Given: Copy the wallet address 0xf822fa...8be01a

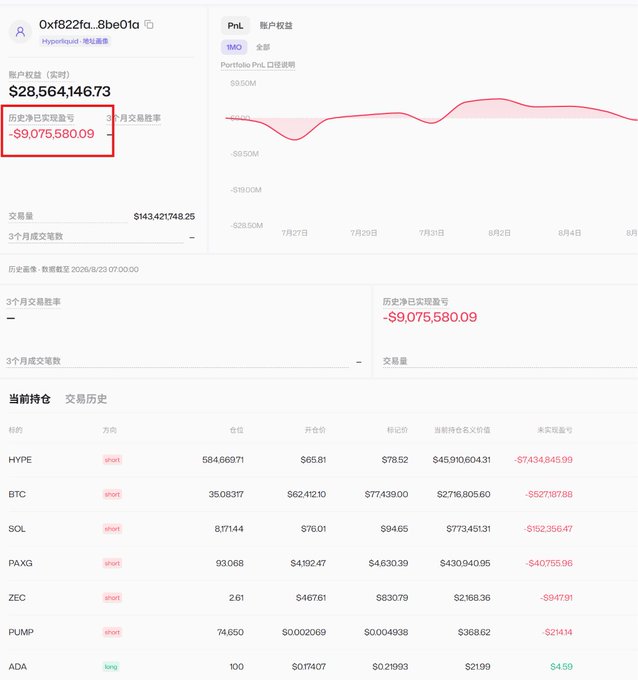Looking at the screenshot, I should pyautogui.click(x=149, y=25).
